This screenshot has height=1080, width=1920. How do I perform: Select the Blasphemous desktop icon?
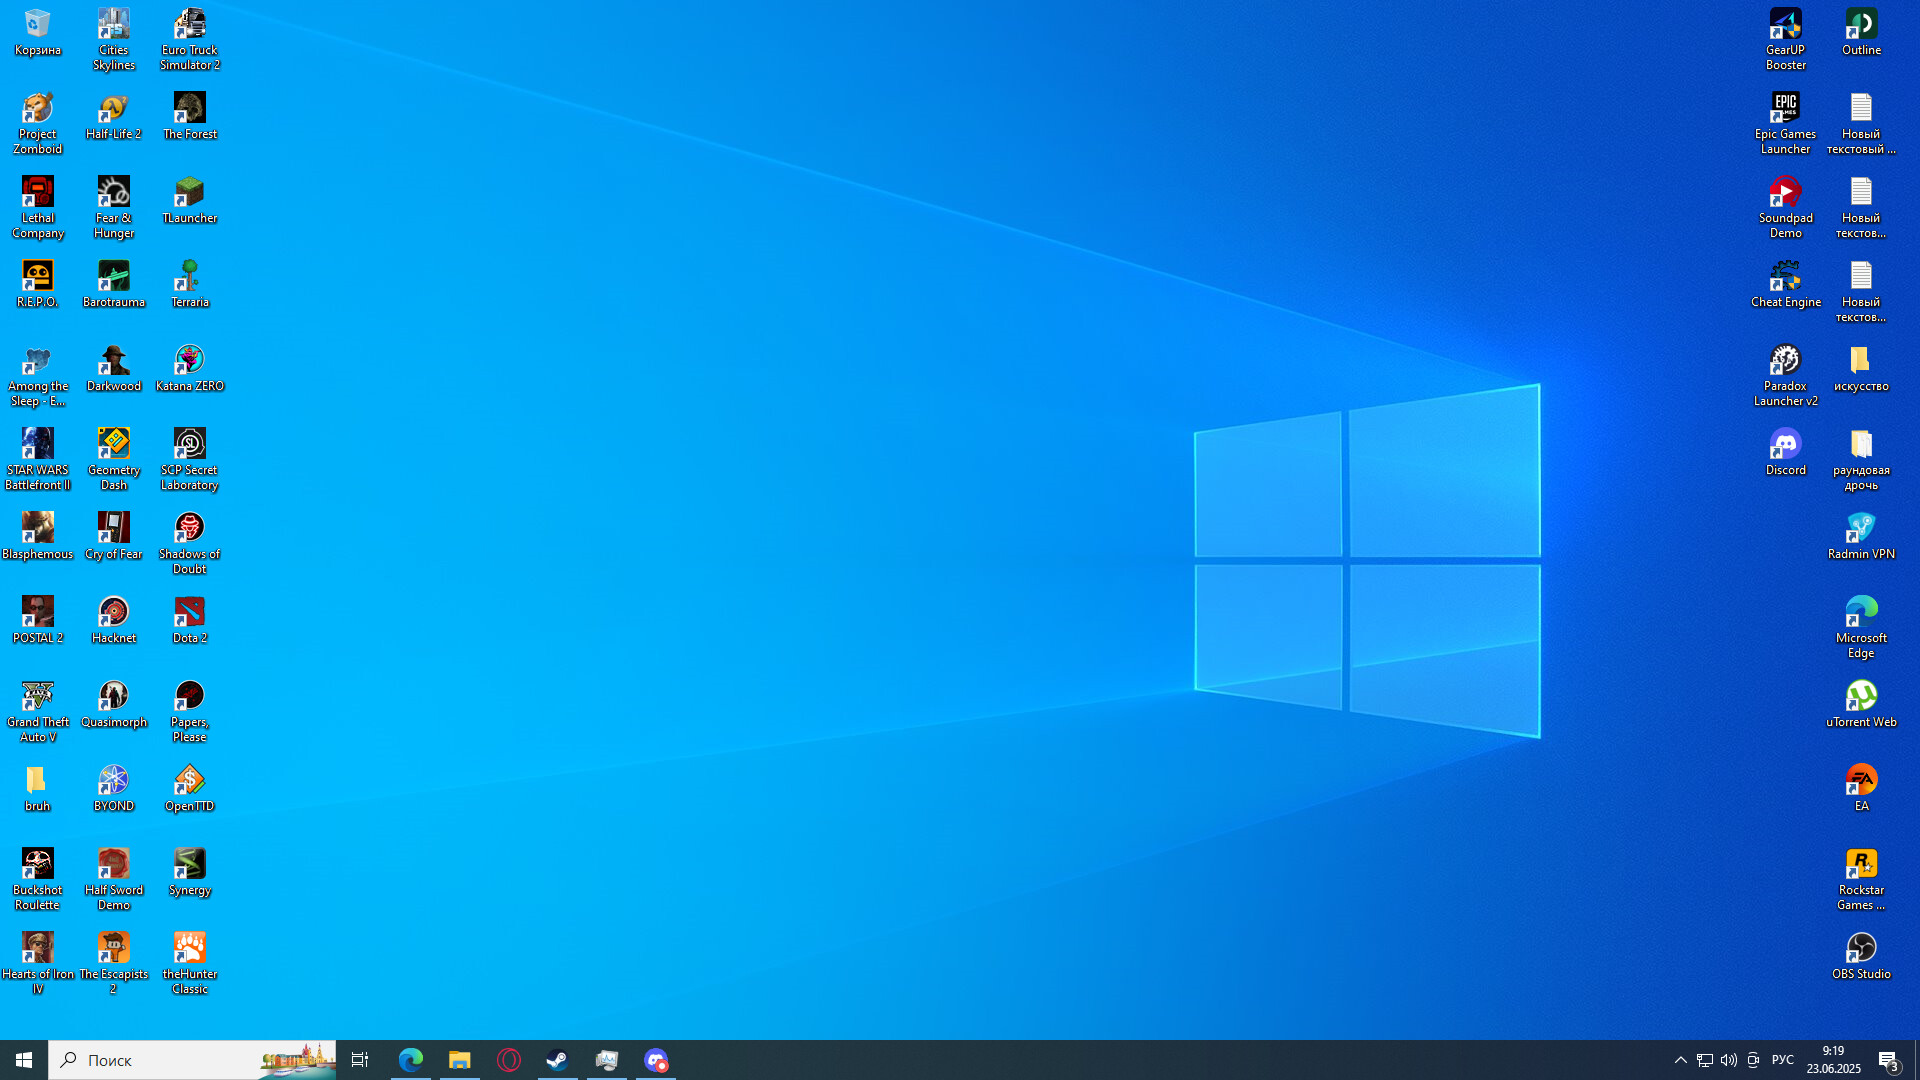click(38, 537)
